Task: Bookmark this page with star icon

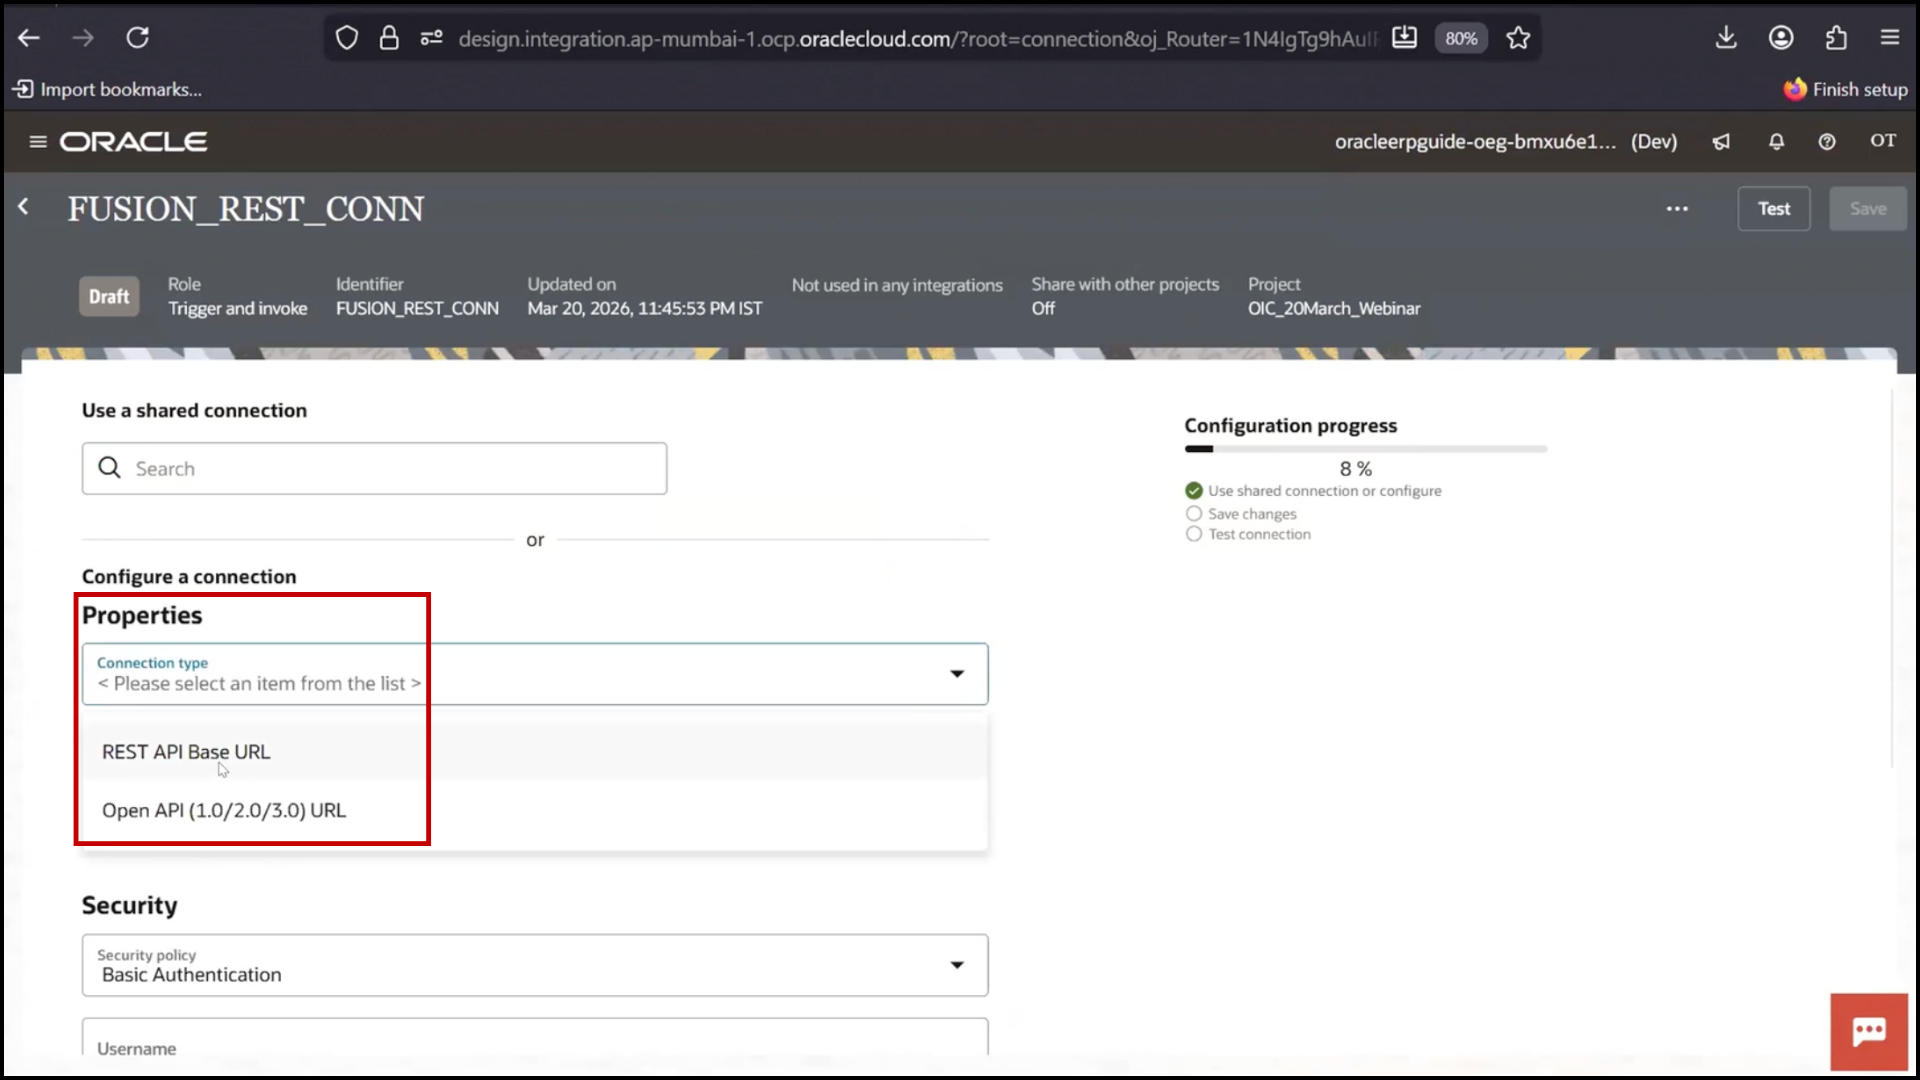Action: (x=1518, y=38)
